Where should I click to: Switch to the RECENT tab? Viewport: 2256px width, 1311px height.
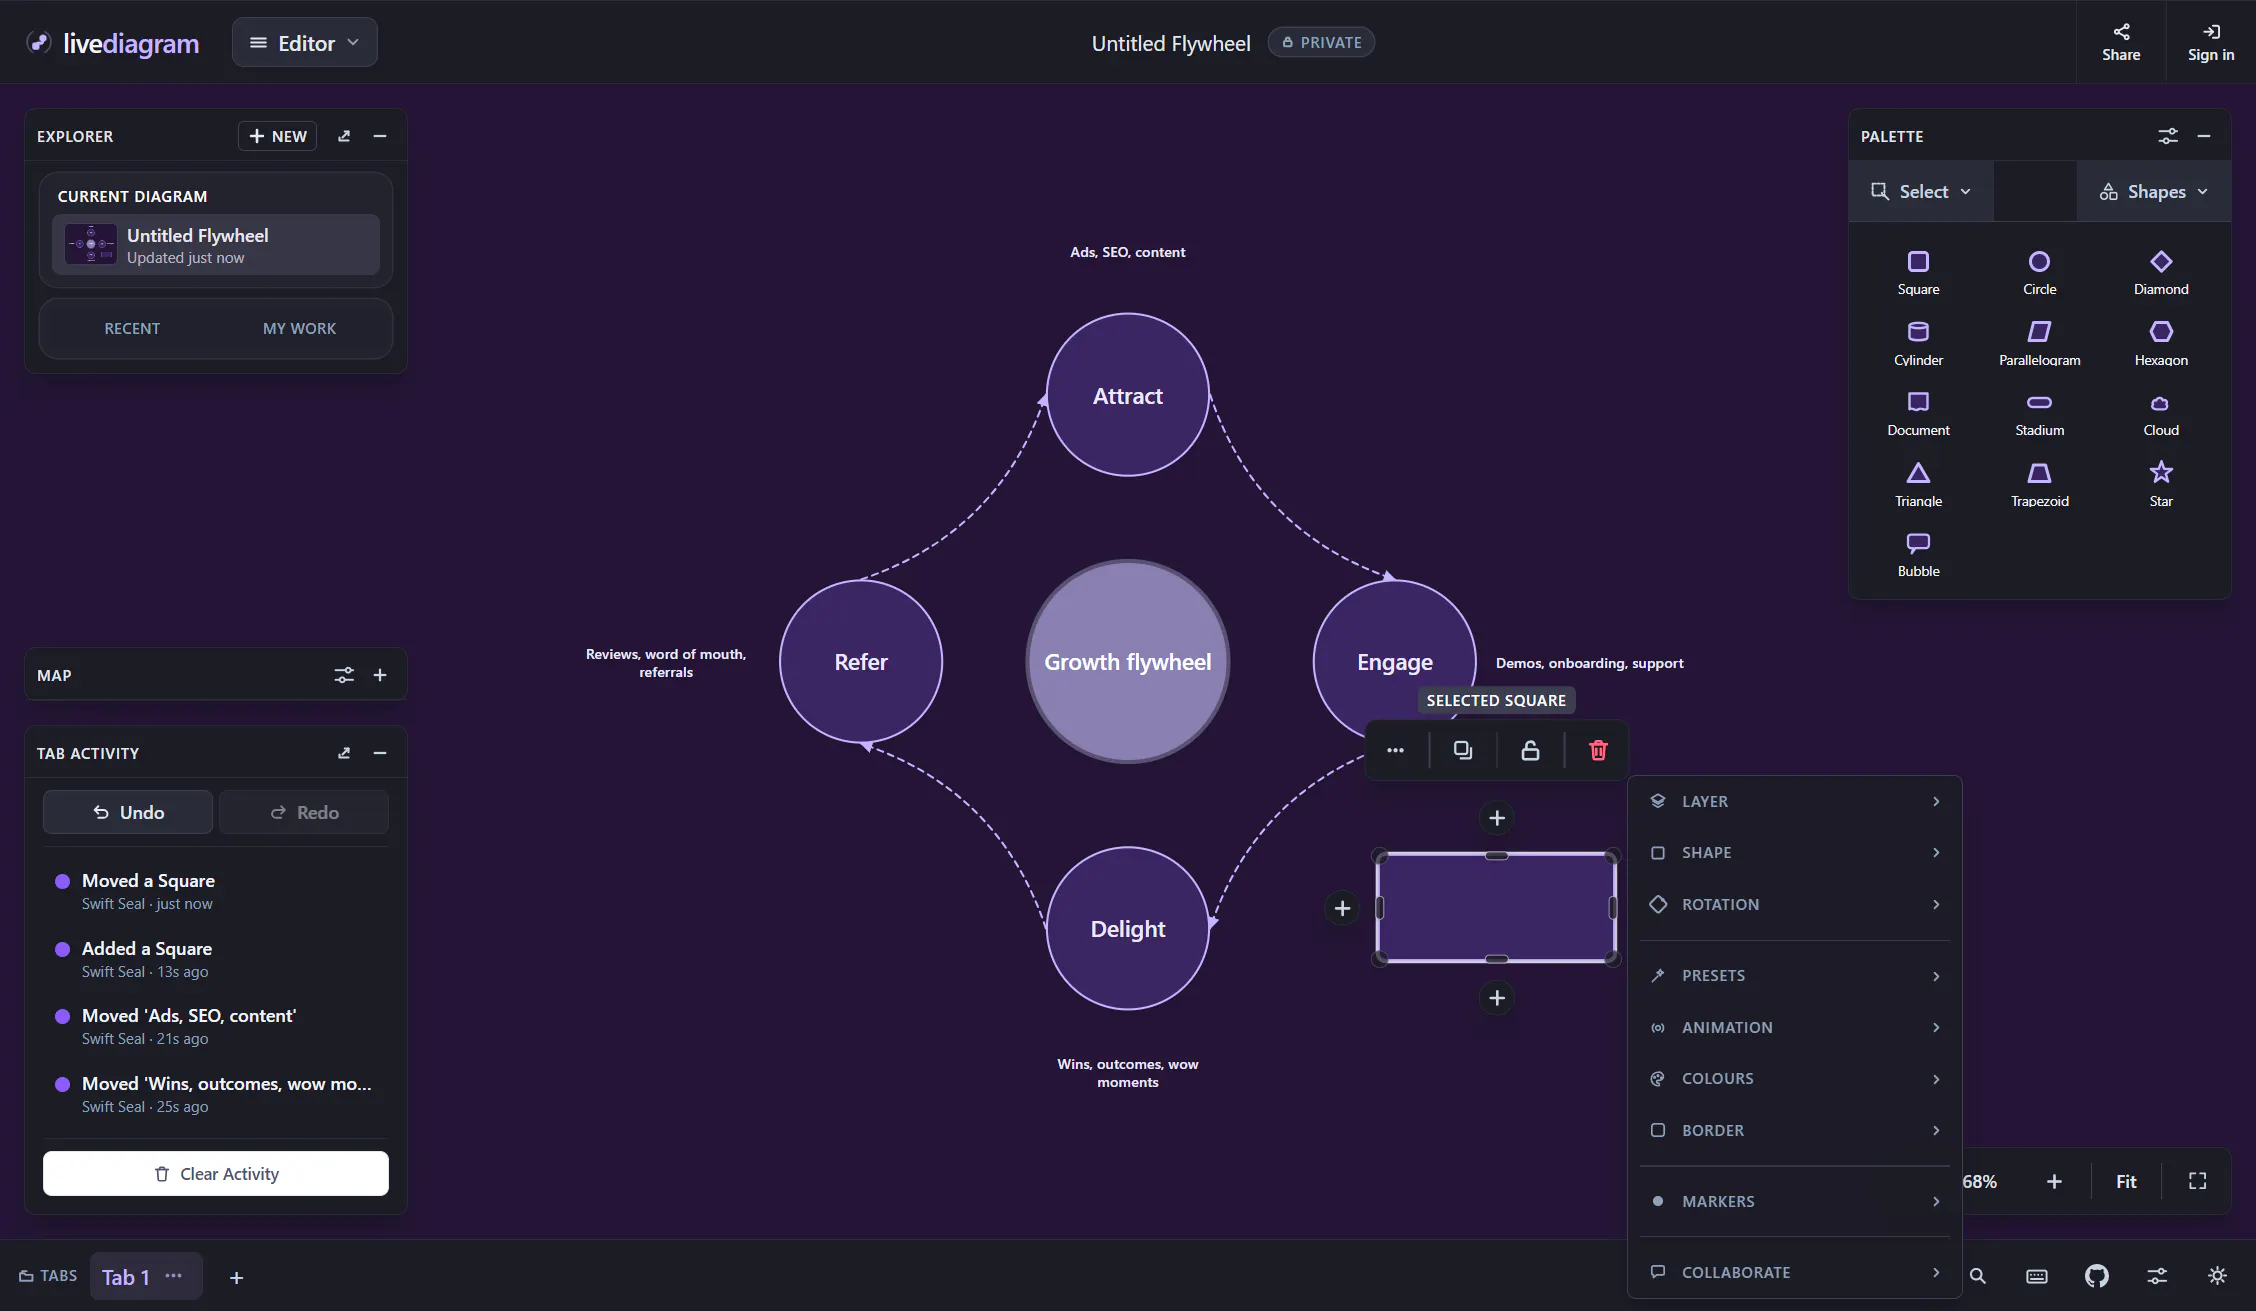[x=132, y=328]
